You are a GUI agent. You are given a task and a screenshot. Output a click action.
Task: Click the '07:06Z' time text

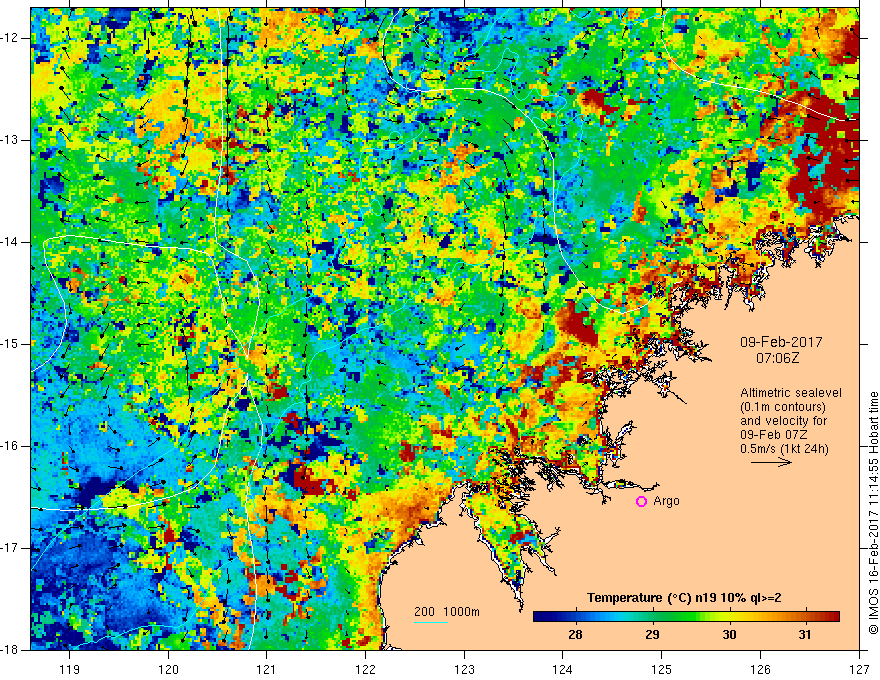(x=777, y=358)
